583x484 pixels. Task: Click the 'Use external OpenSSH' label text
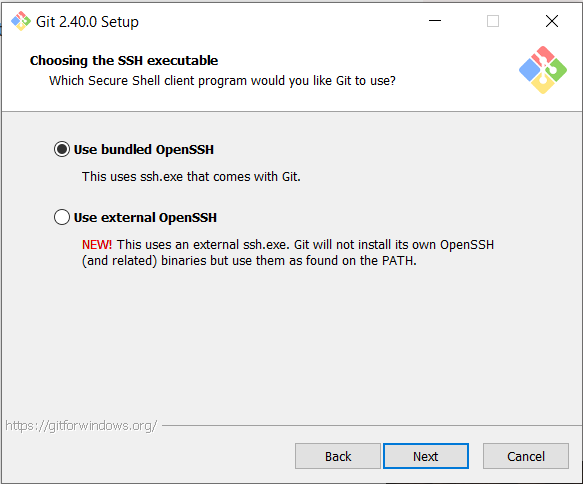[145, 217]
